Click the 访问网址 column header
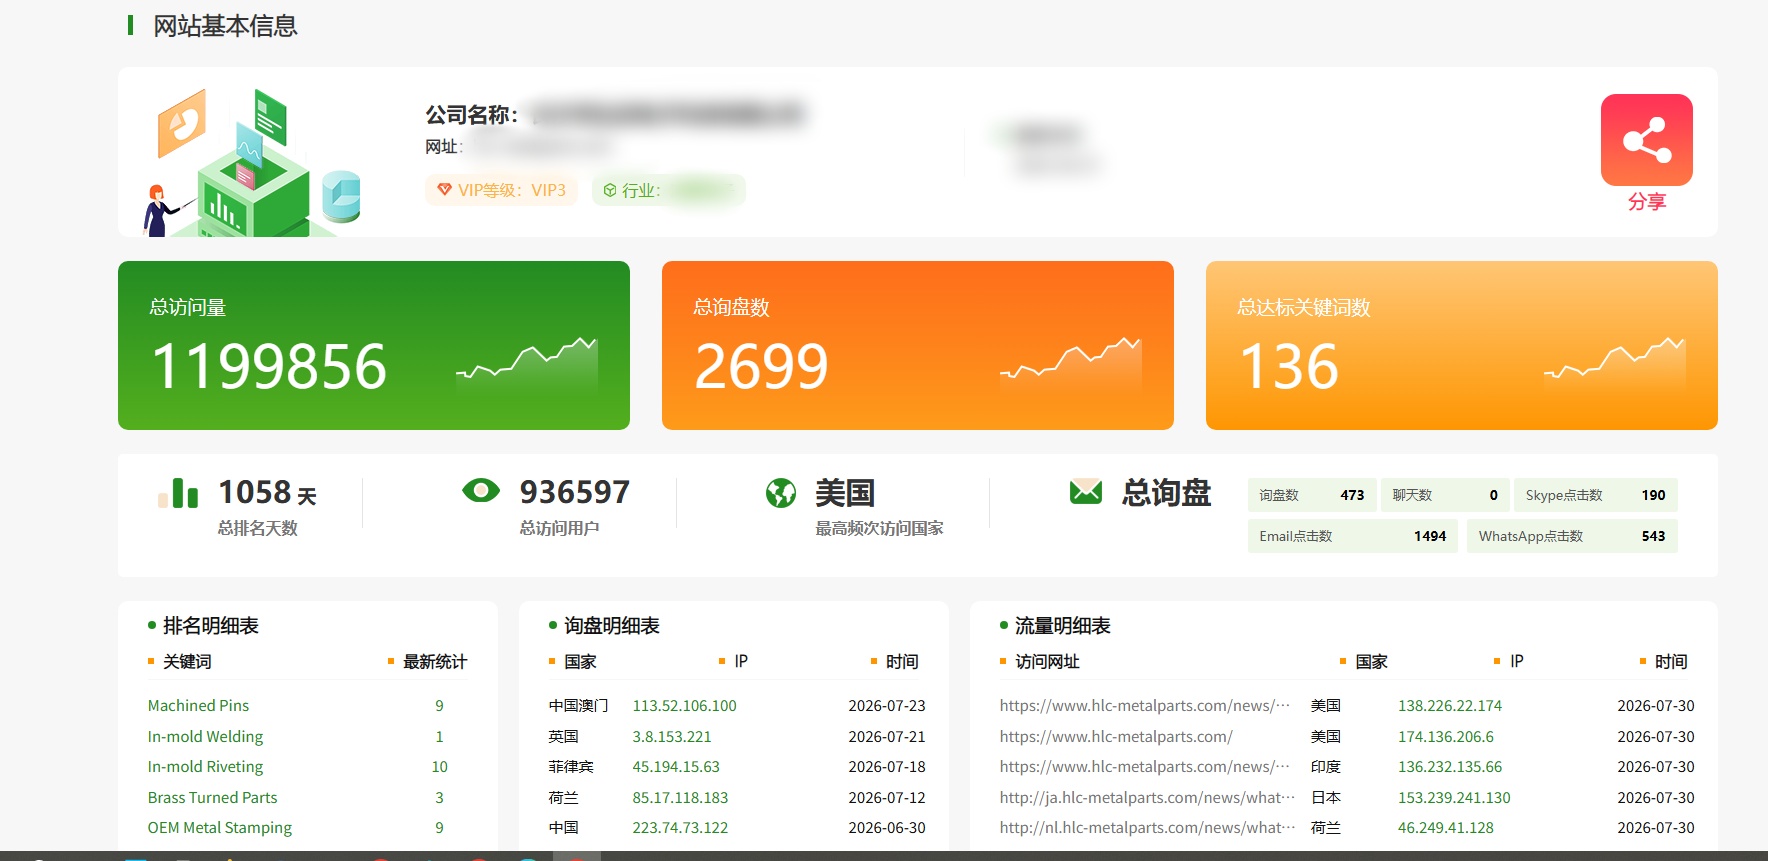The width and height of the screenshot is (1768, 861). 1047,662
